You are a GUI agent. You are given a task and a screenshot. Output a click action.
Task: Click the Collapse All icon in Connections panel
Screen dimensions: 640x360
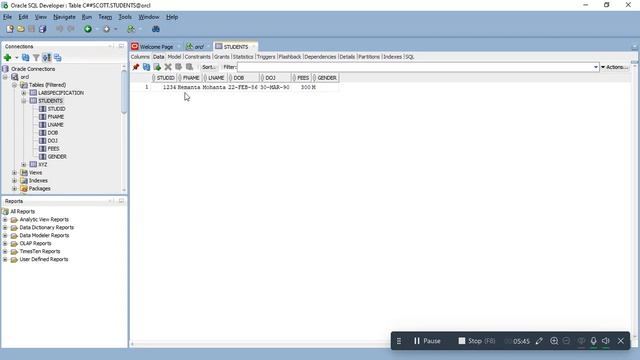coord(58,58)
